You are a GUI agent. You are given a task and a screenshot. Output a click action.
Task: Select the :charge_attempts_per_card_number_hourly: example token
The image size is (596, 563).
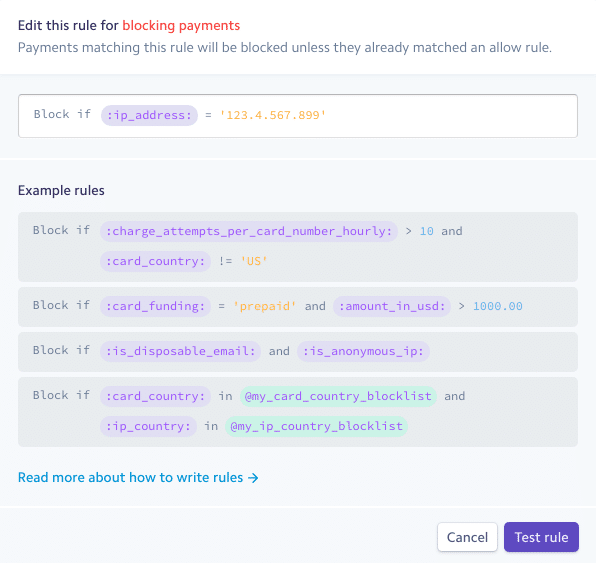pos(249,231)
